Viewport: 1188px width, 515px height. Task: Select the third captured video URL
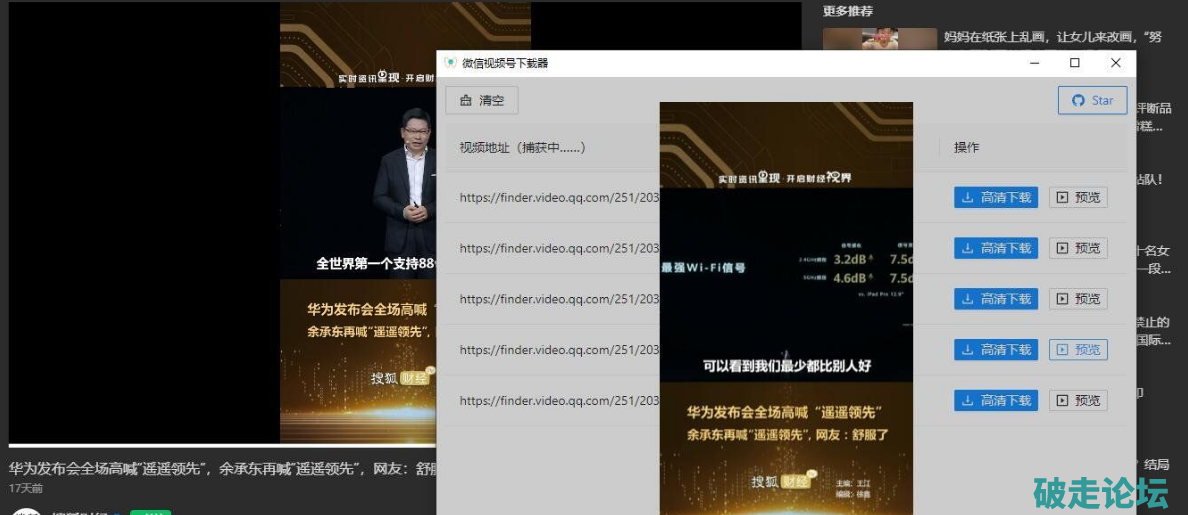click(558, 299)
